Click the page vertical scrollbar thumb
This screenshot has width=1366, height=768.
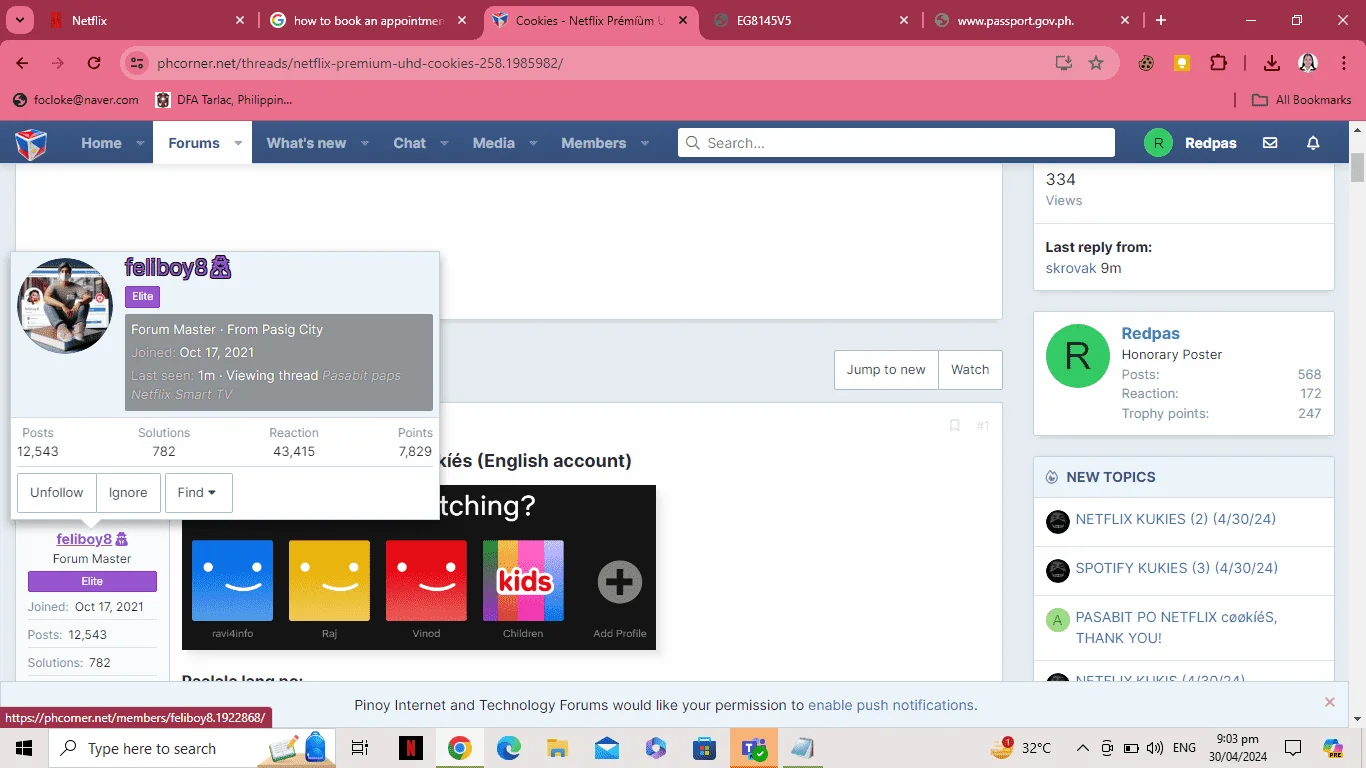(1357, 167)
